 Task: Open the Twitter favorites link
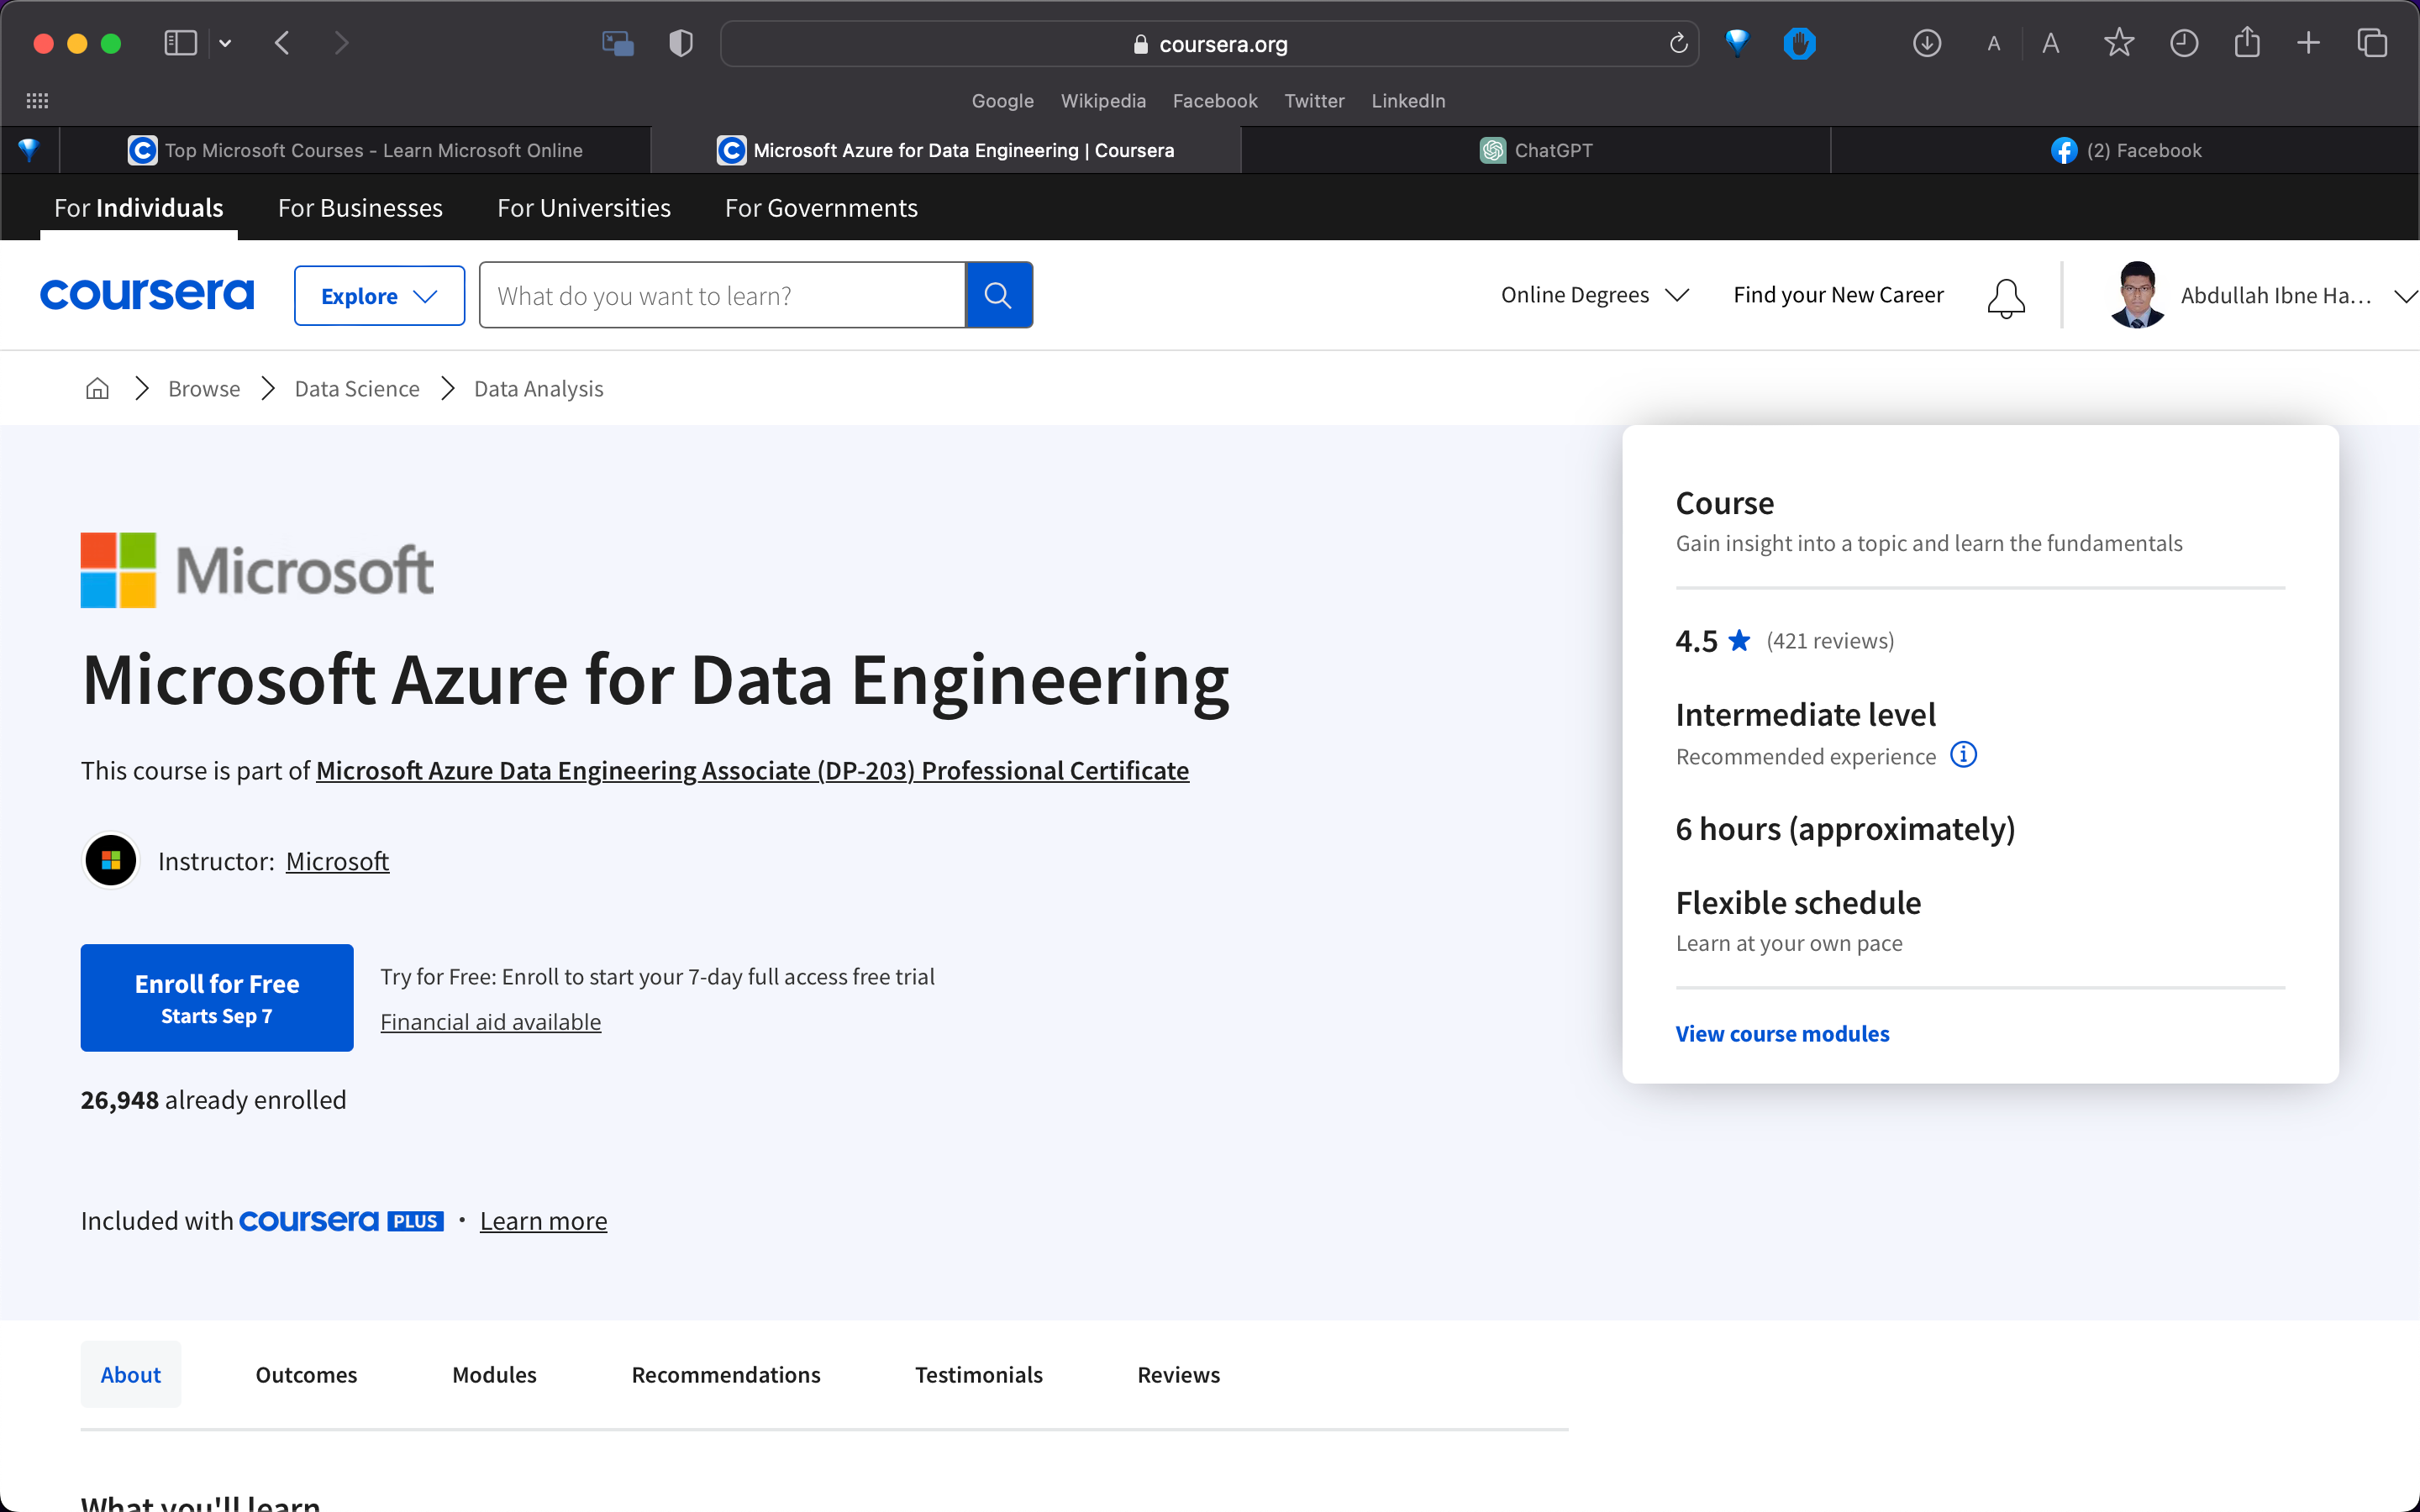pyautogui.click(x=1314, y=101)
